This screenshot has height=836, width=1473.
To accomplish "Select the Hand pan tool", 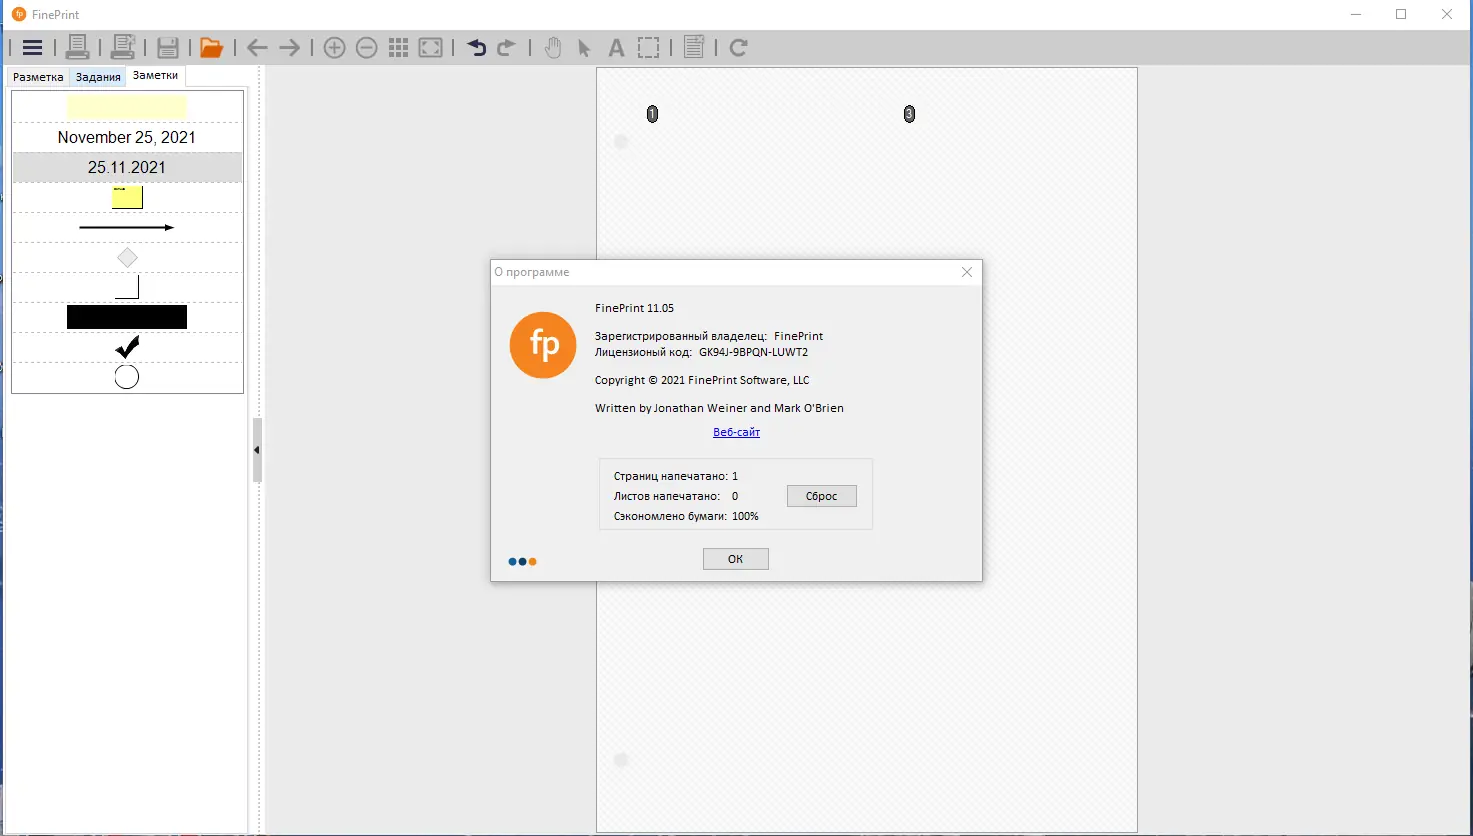I will tap(553, 47).
